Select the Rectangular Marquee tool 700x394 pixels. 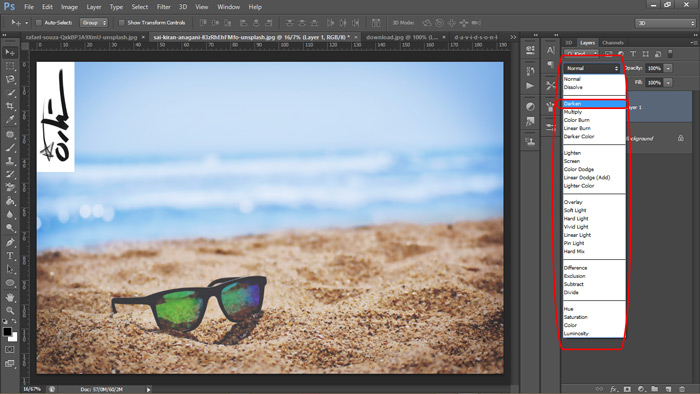[10, 66]
